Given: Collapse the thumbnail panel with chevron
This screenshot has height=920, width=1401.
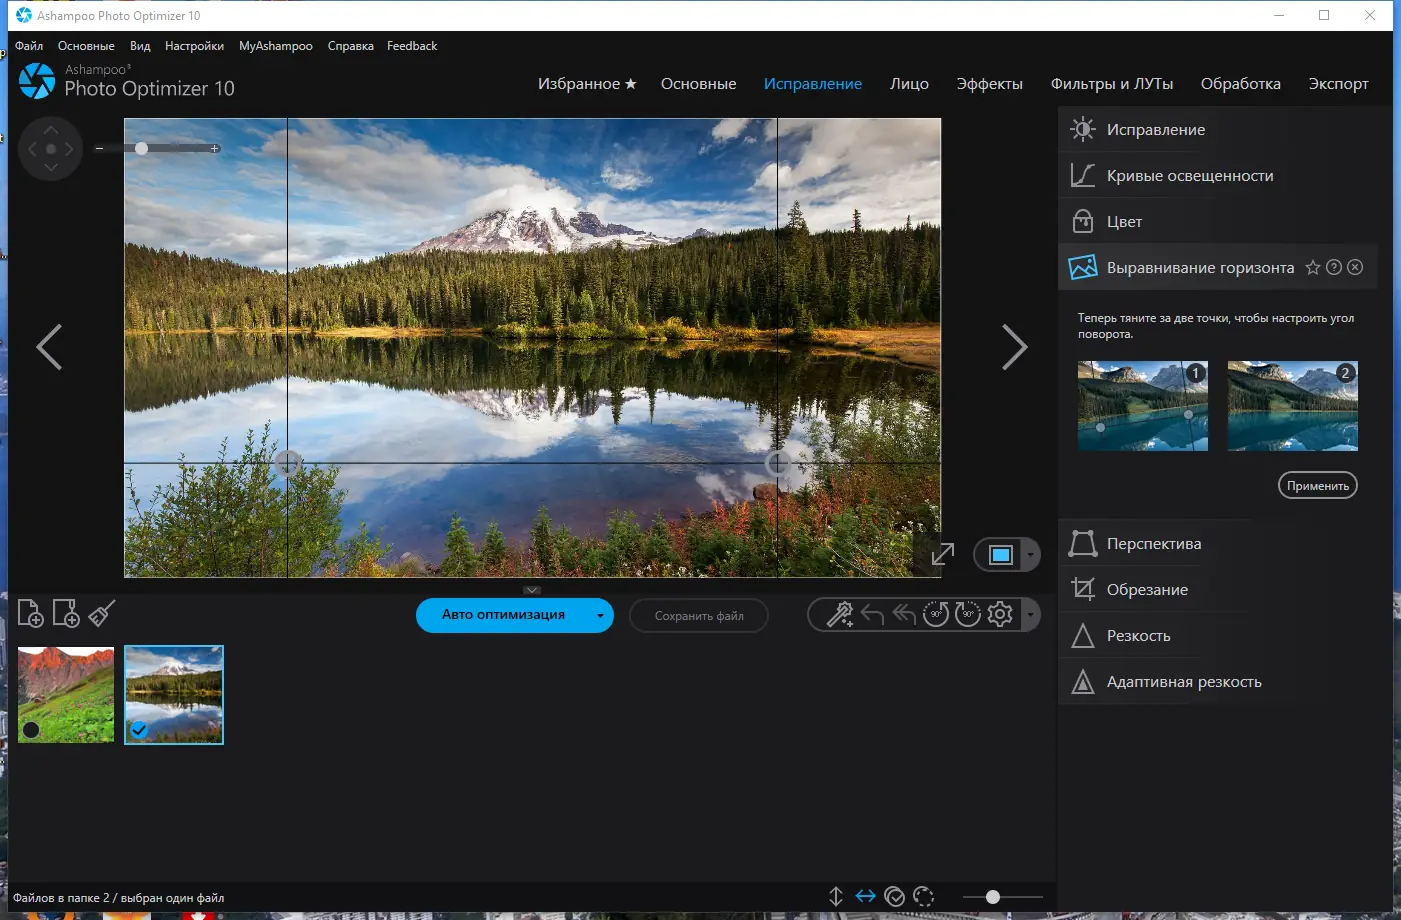Looking at the screenshot, I should (532, 590).
